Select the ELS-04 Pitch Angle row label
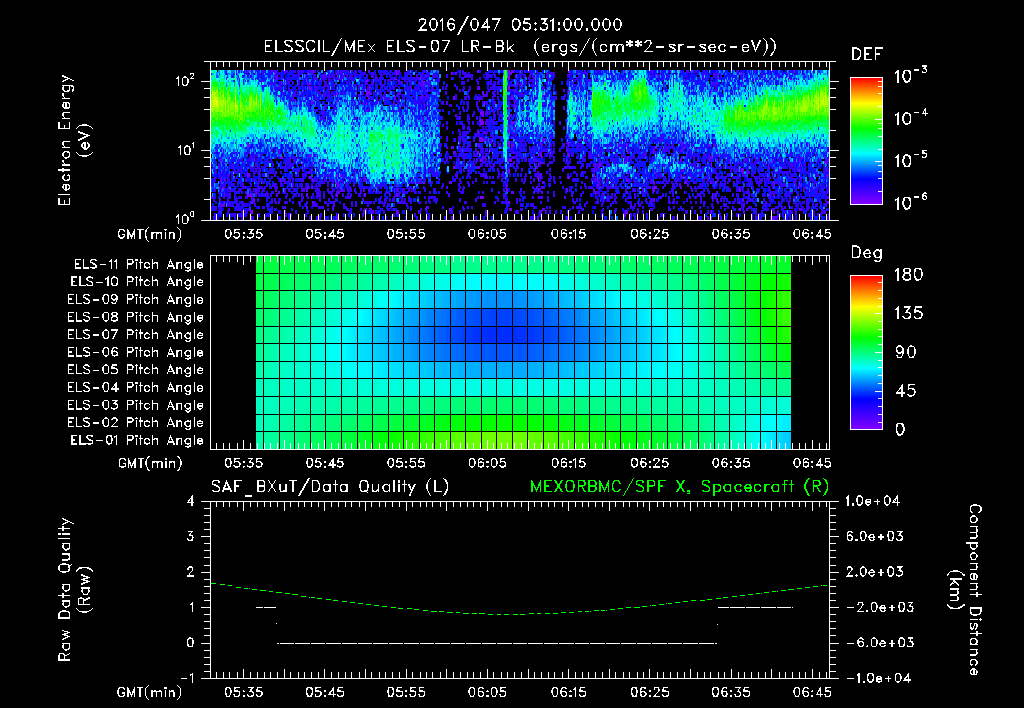Screen dimensions: 1024x708 pos(136,387)
